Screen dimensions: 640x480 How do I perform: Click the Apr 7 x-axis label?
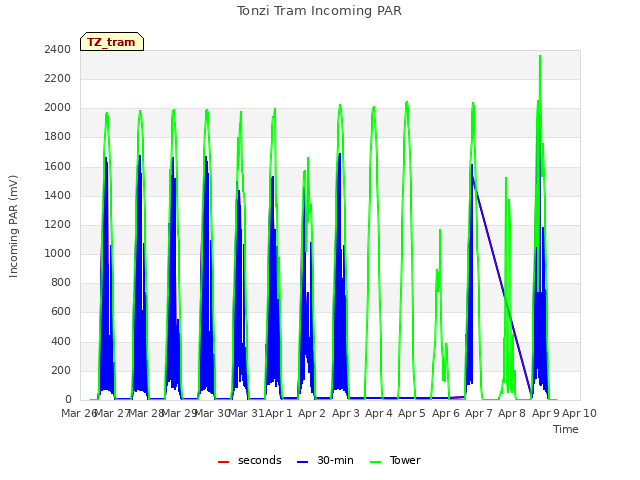point(479,413)
